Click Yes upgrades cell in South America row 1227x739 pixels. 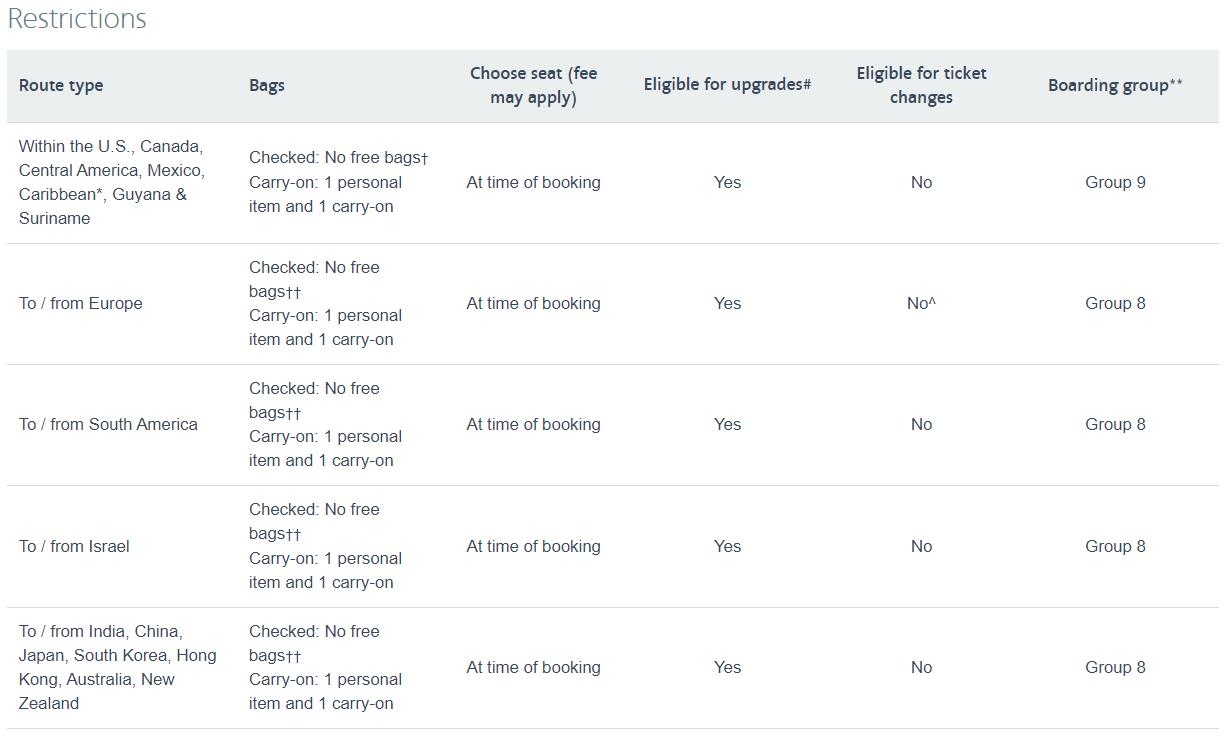click(727, 425)
